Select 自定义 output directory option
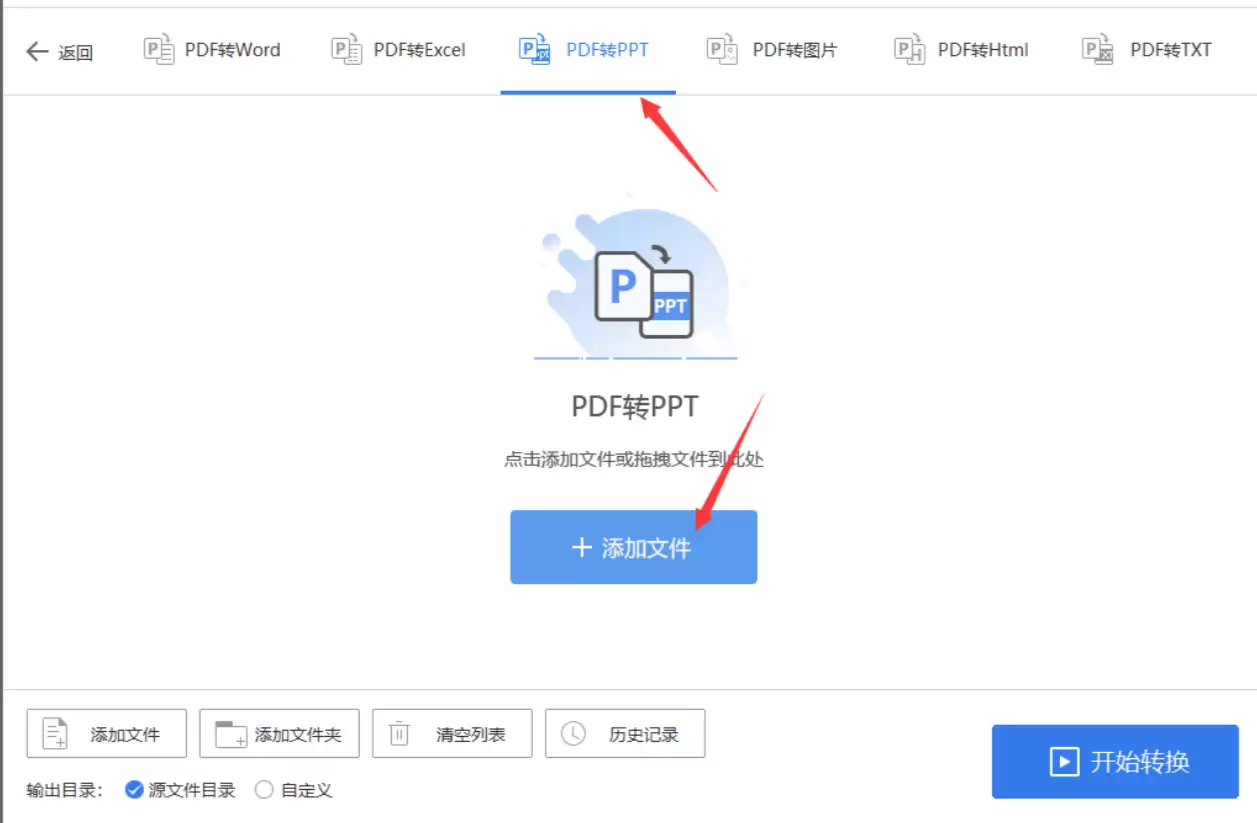This screenshot has height=823, width=1257. (x=264, y=790)
